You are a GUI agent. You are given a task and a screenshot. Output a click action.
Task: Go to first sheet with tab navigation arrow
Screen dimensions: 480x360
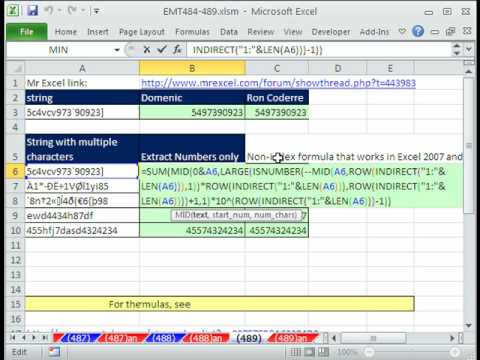pos(13,338)
